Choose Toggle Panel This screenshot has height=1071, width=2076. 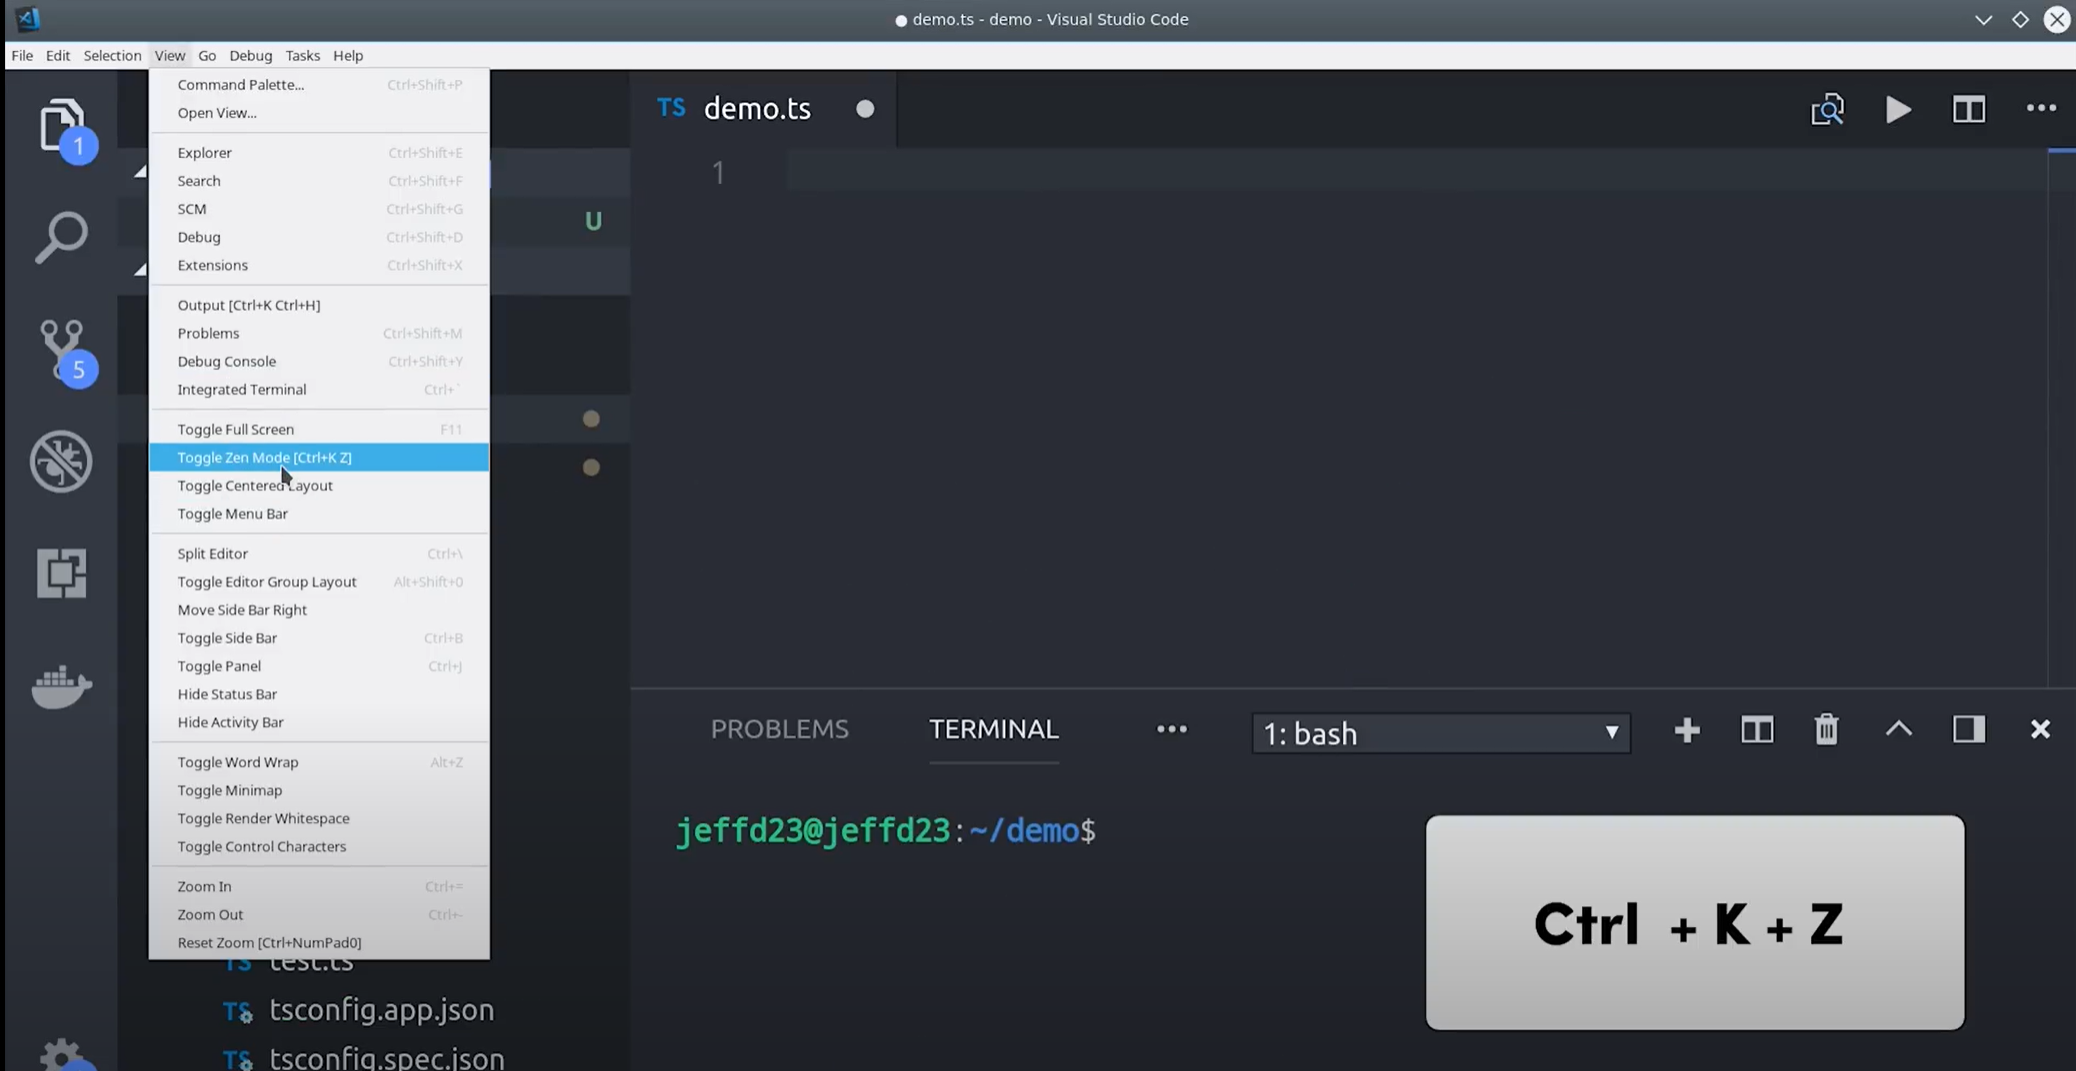point(319,665)
